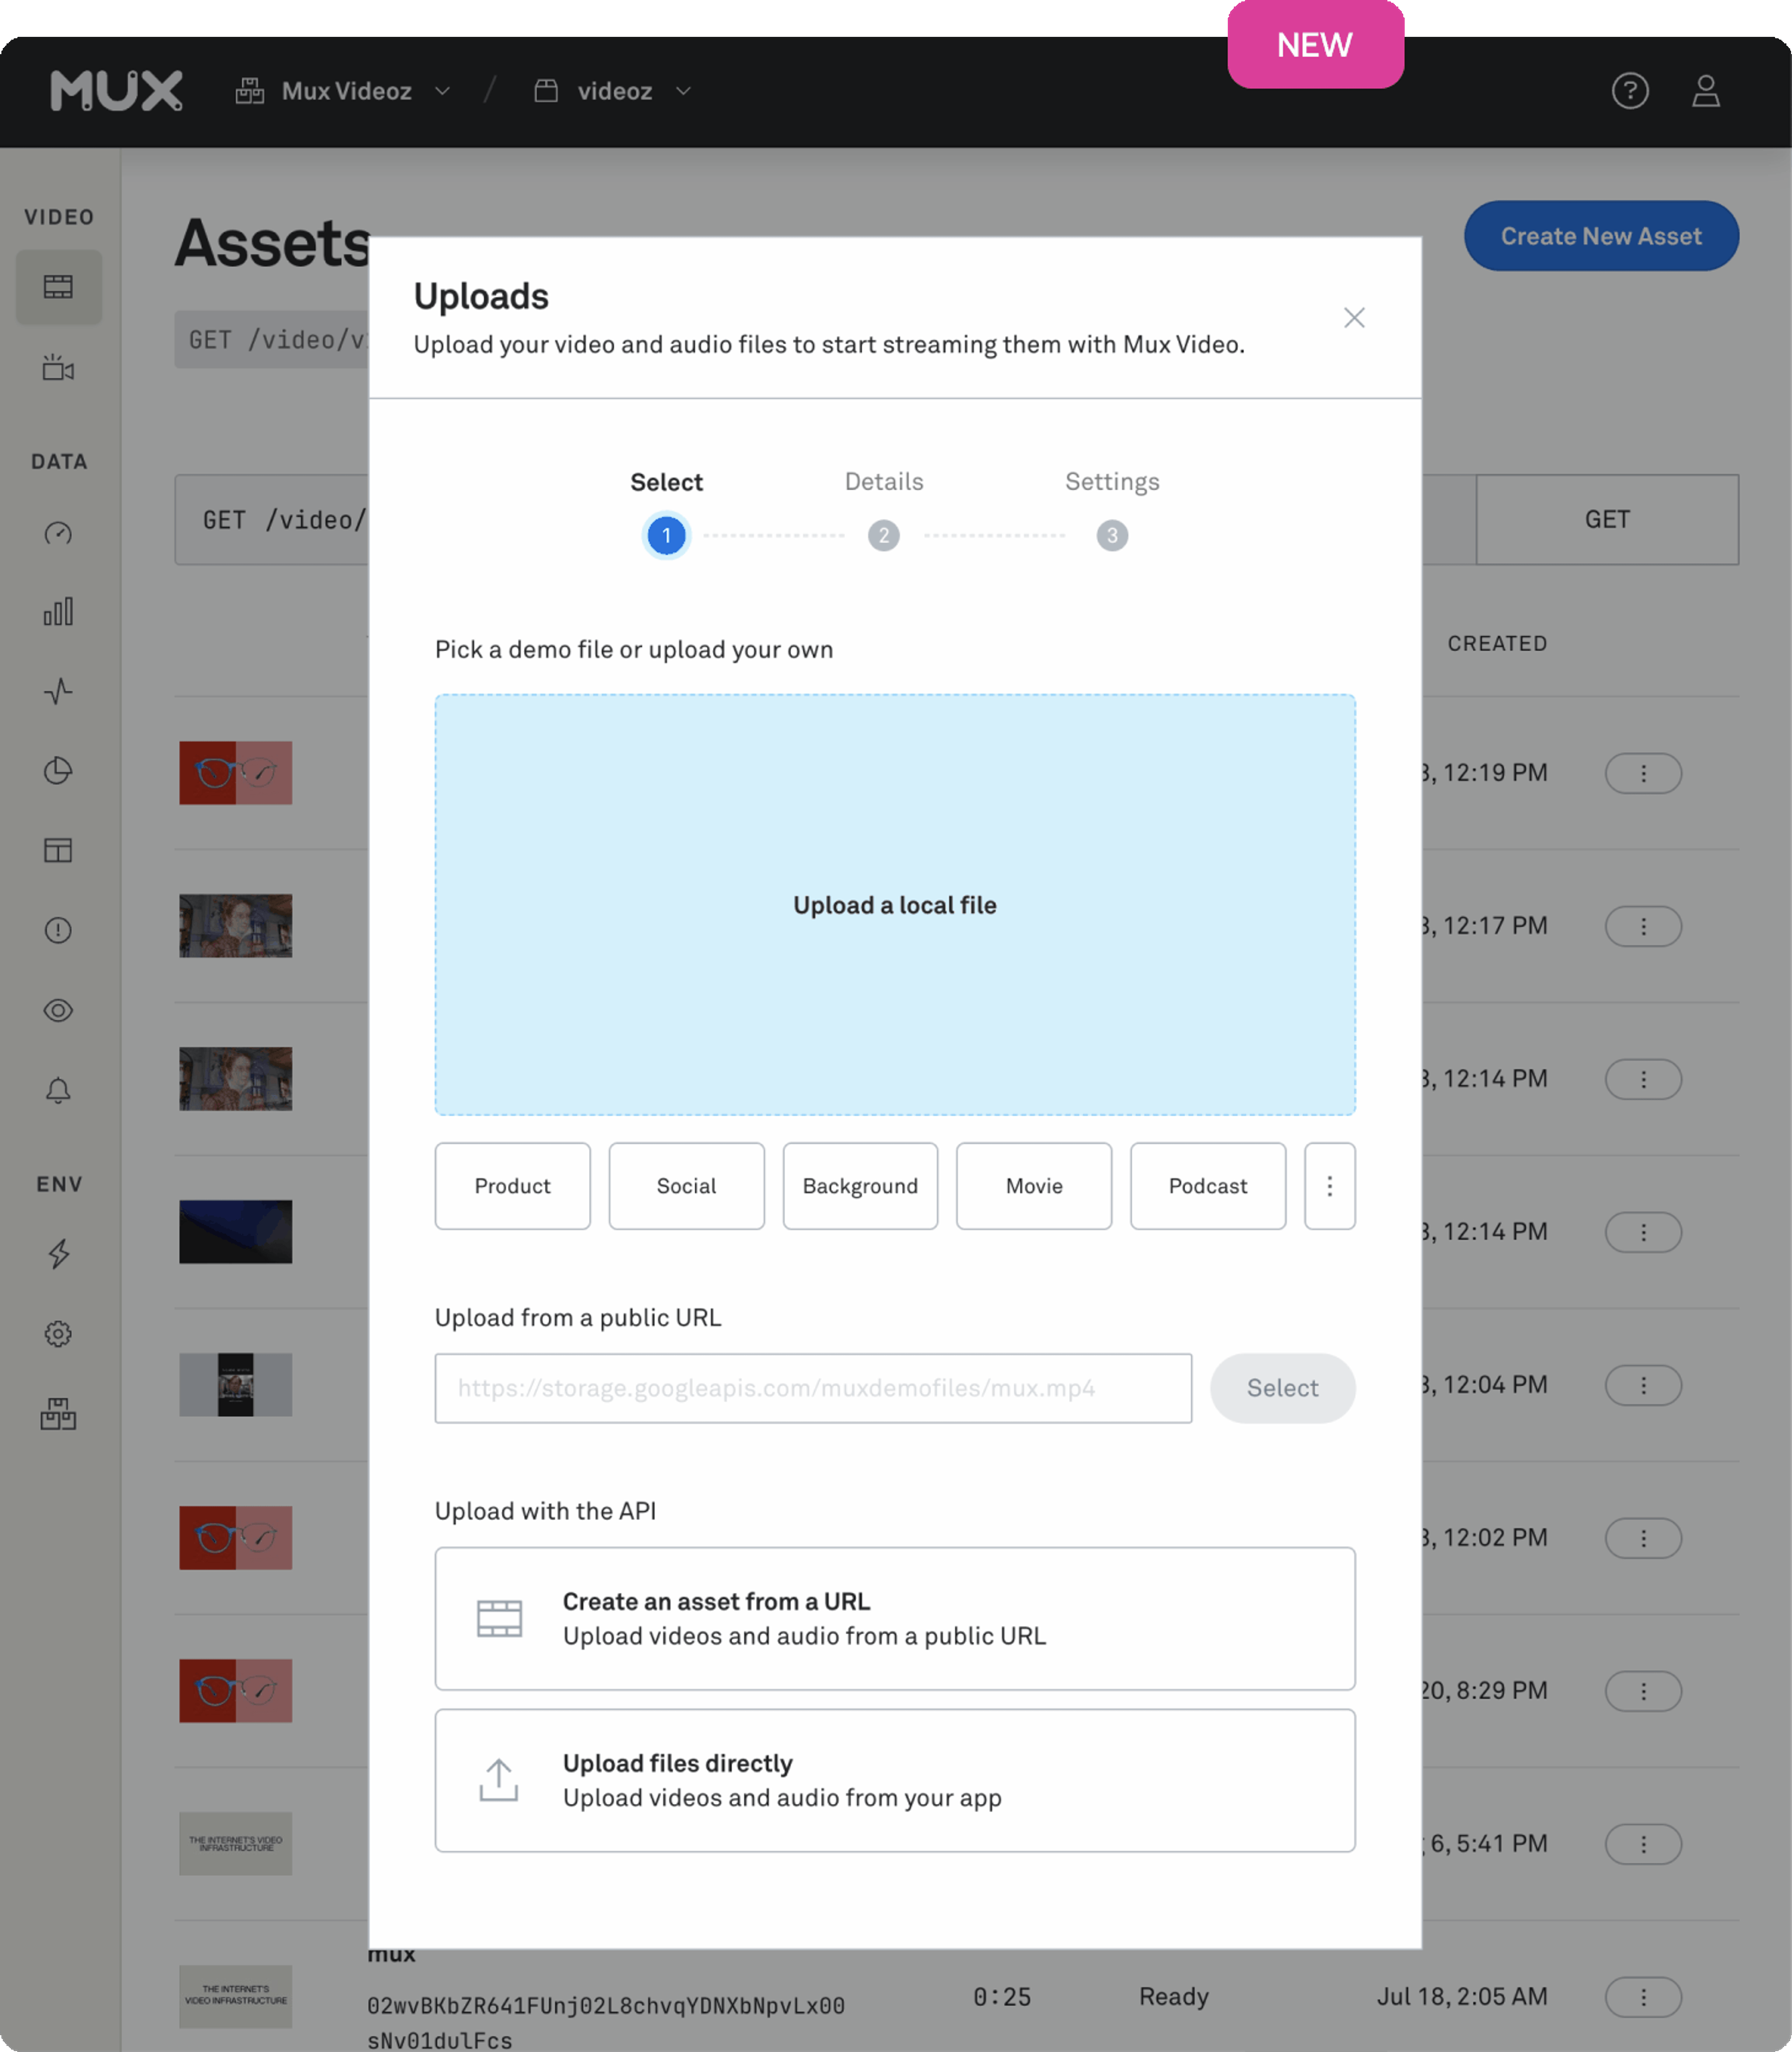Click Create an asset from a URL
Screen dimensions: 1792x2052
894,1618
